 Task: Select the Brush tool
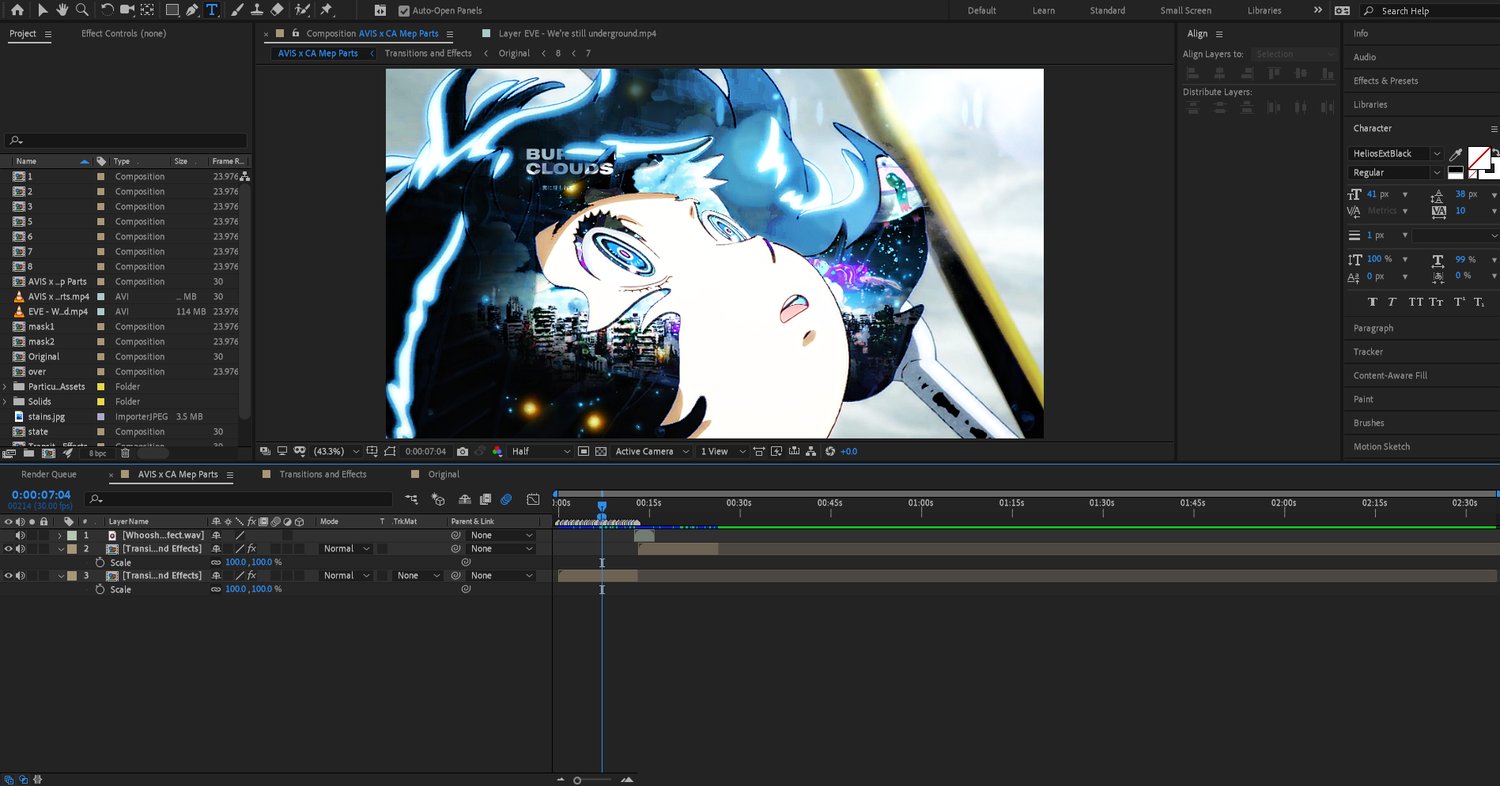(x=237, y=10)
